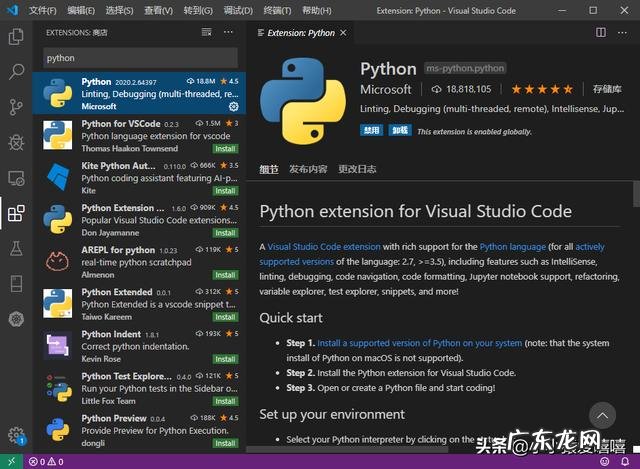Click the Microsoft publisher name
640x469 pixels.
(386, 89)
